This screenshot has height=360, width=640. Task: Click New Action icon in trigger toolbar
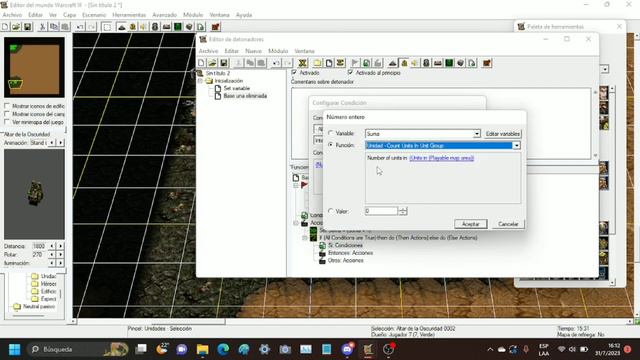tap(378, 63)
